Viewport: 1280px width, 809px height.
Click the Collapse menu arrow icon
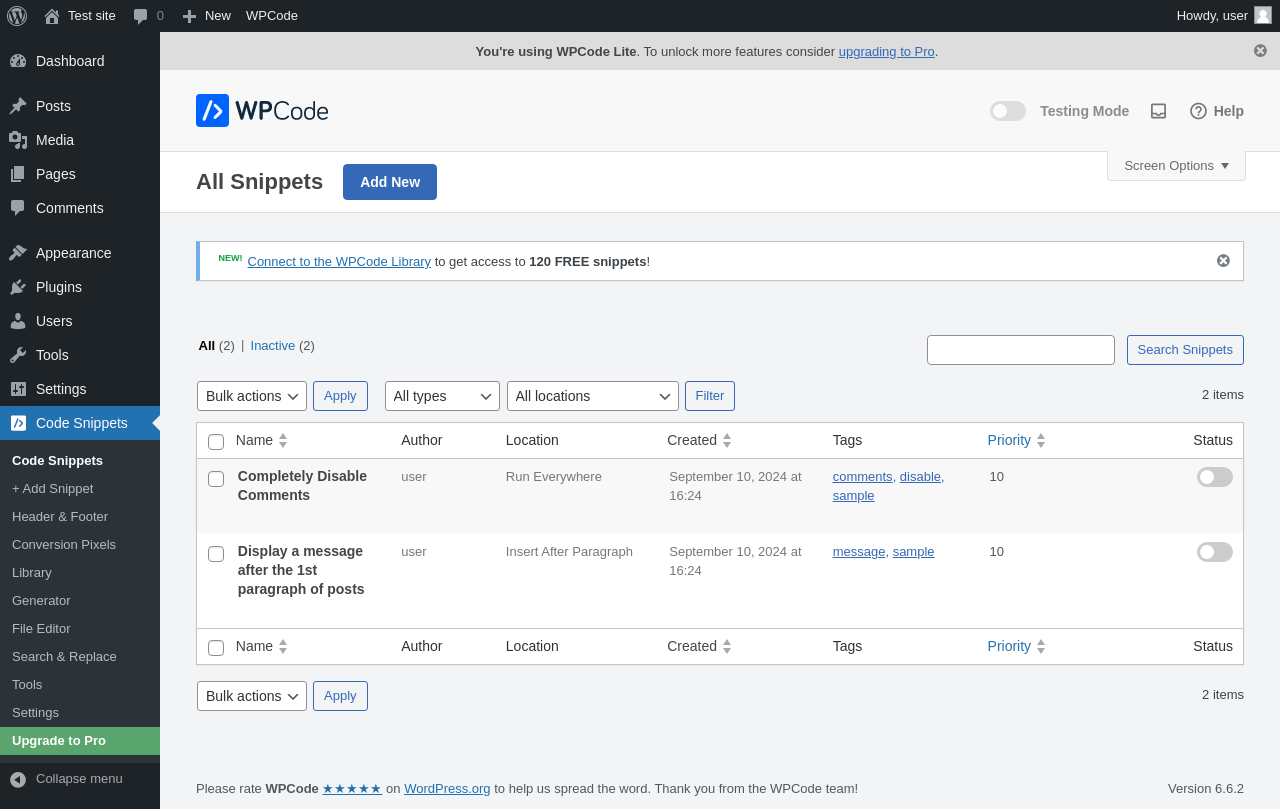pyautogui.click(x=18, y=779)
